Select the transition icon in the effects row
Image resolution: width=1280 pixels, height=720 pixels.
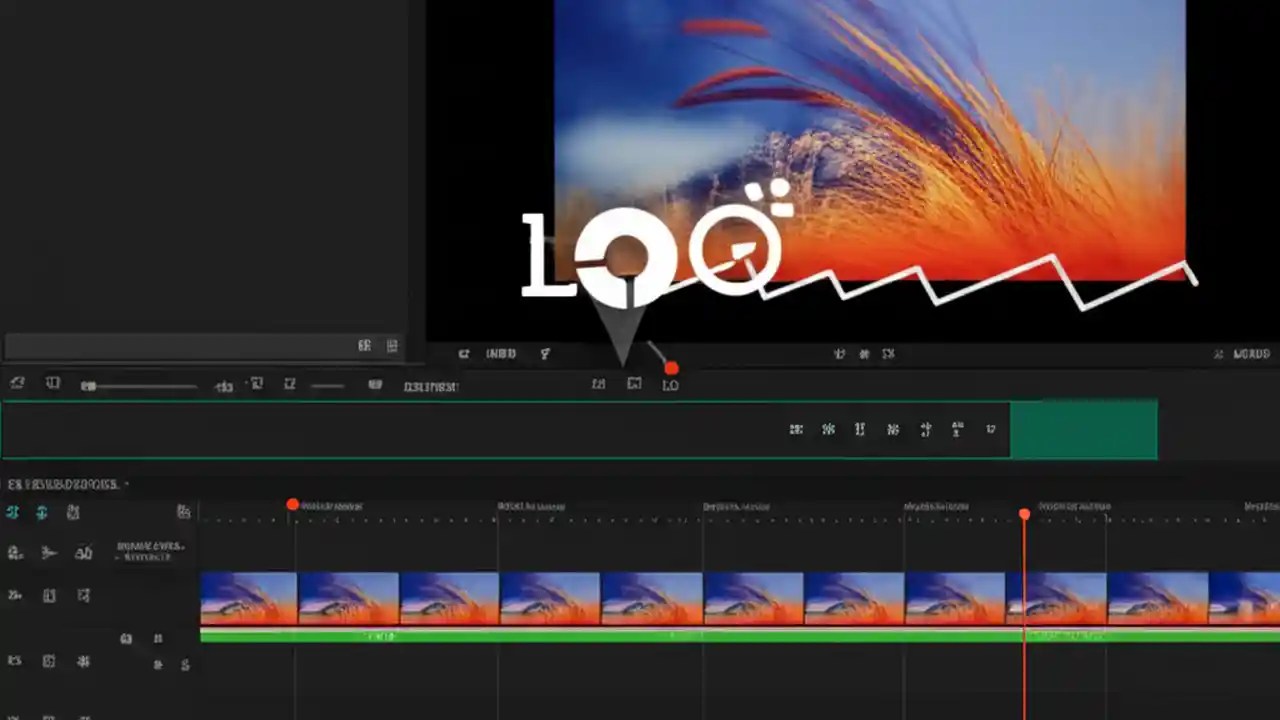pos(828,428)
